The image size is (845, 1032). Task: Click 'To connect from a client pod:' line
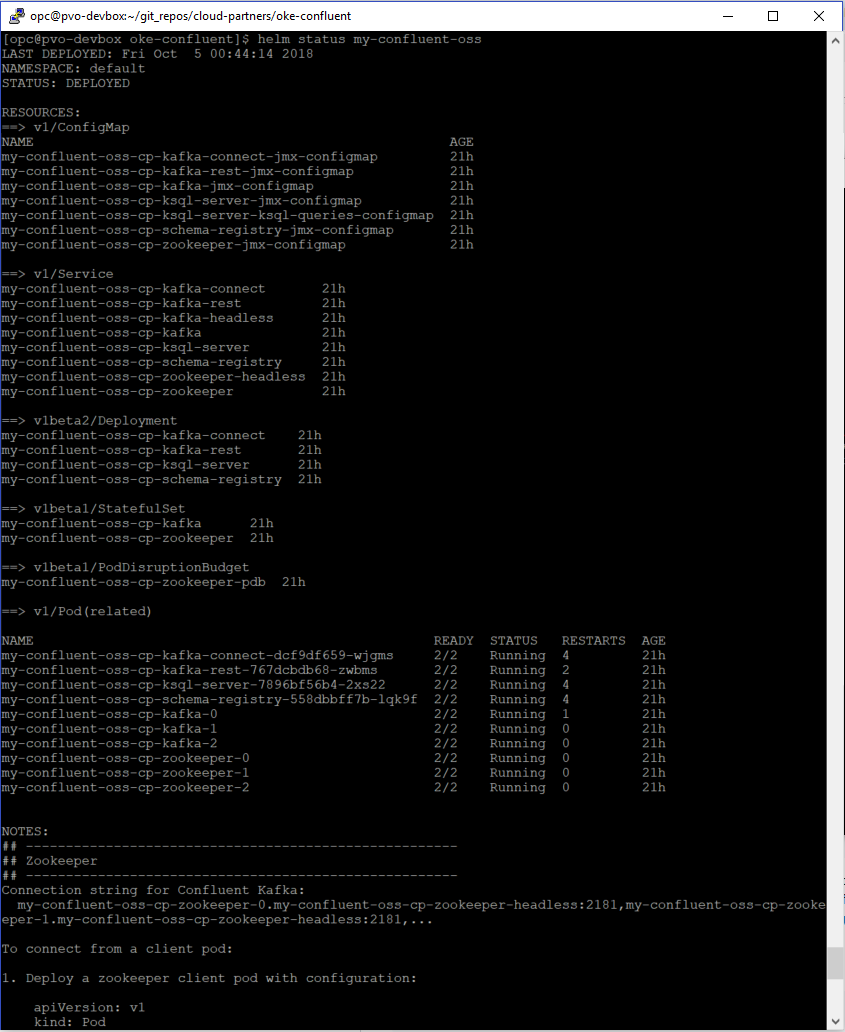pyautogui.click(x=117, y=949)
